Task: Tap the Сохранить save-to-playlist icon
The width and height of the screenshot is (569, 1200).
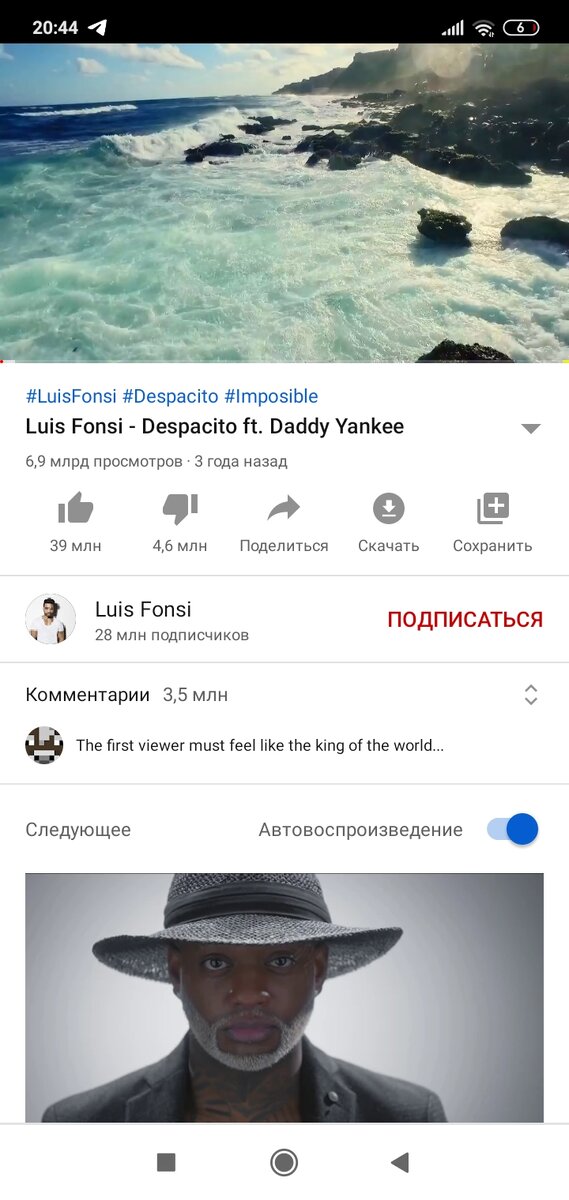Action: coord(493,509)
